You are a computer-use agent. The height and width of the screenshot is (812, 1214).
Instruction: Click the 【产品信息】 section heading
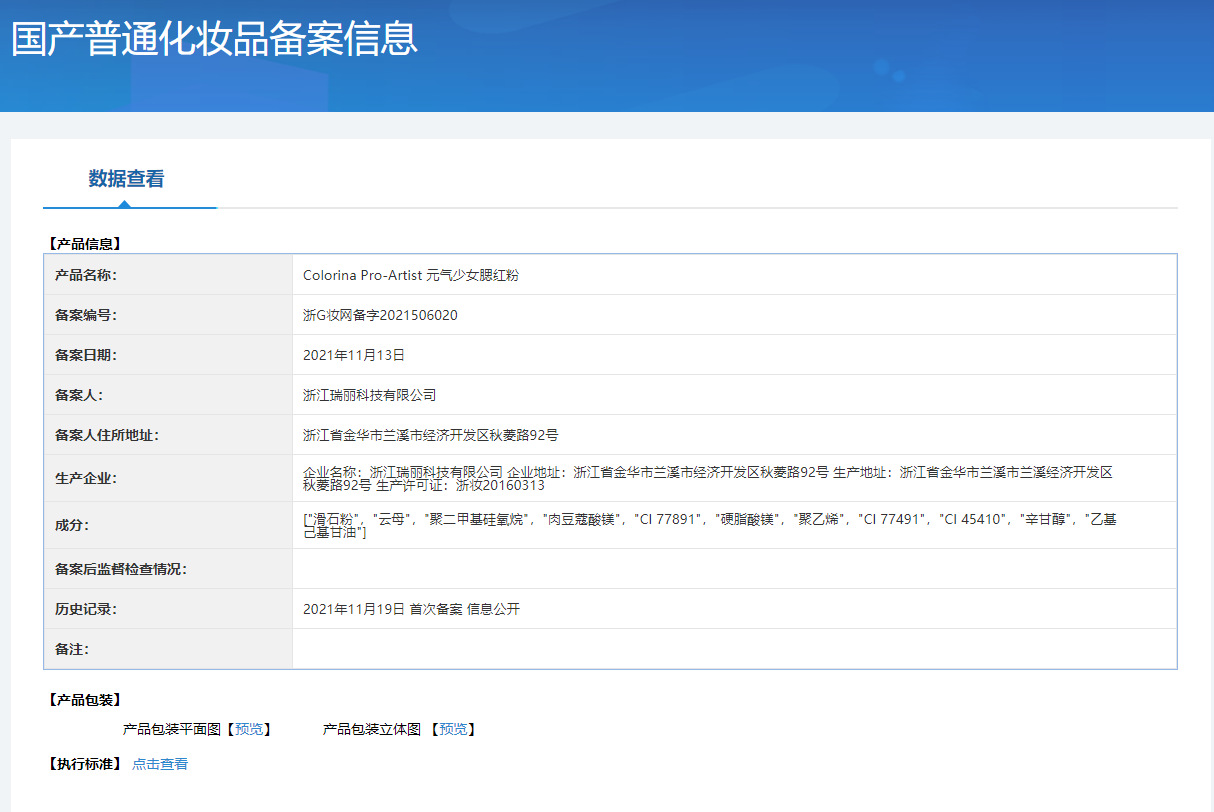pos(84,243)
